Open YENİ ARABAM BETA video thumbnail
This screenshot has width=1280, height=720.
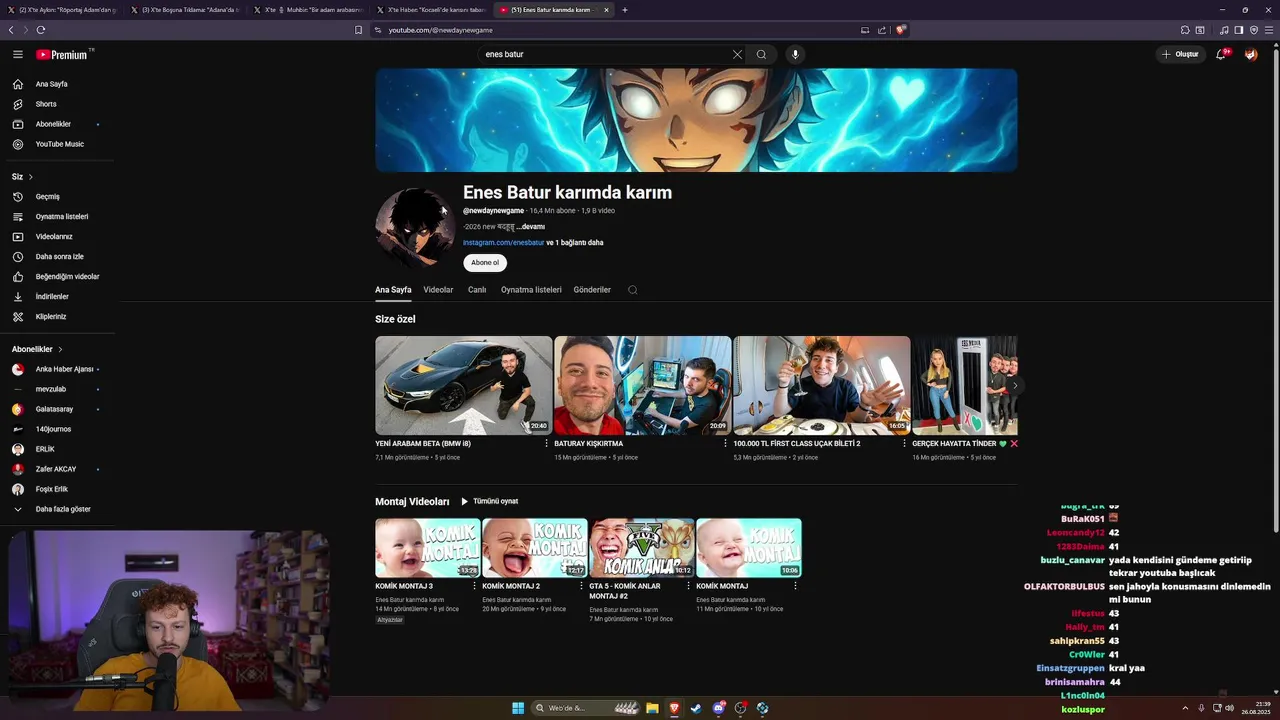click(x=464, y=385)
